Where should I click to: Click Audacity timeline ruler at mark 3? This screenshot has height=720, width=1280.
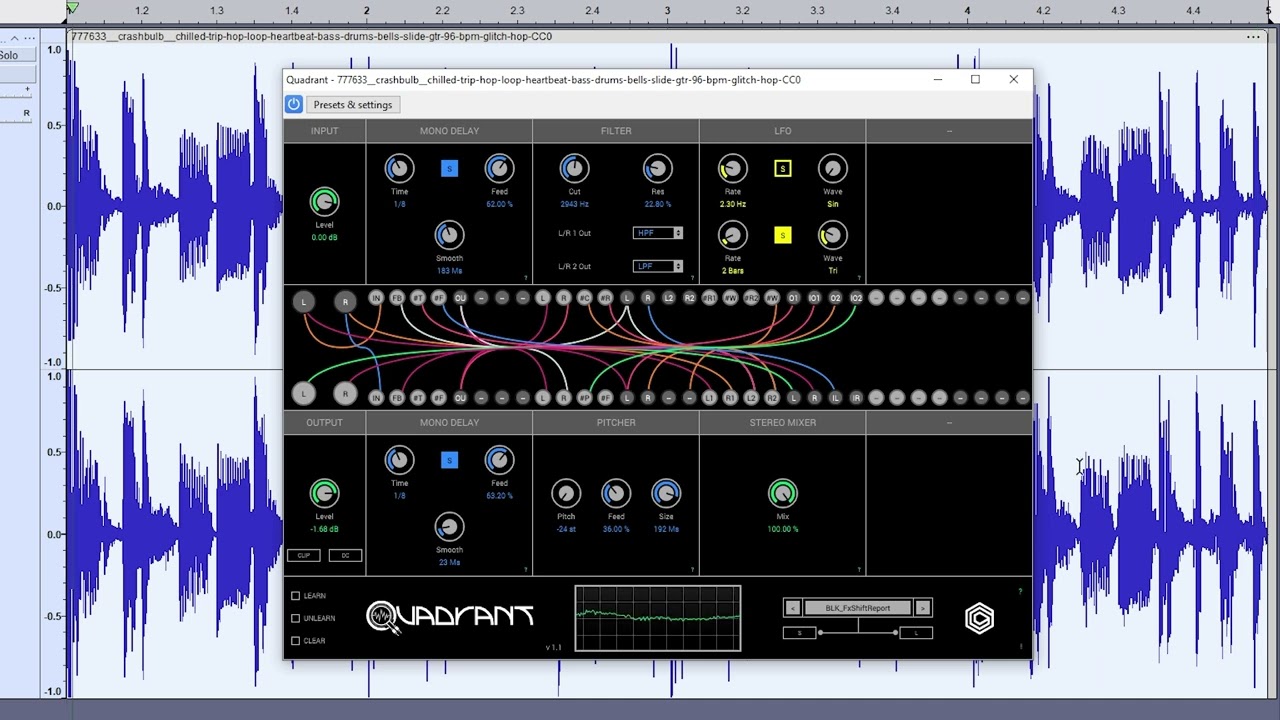pos(668,11)
